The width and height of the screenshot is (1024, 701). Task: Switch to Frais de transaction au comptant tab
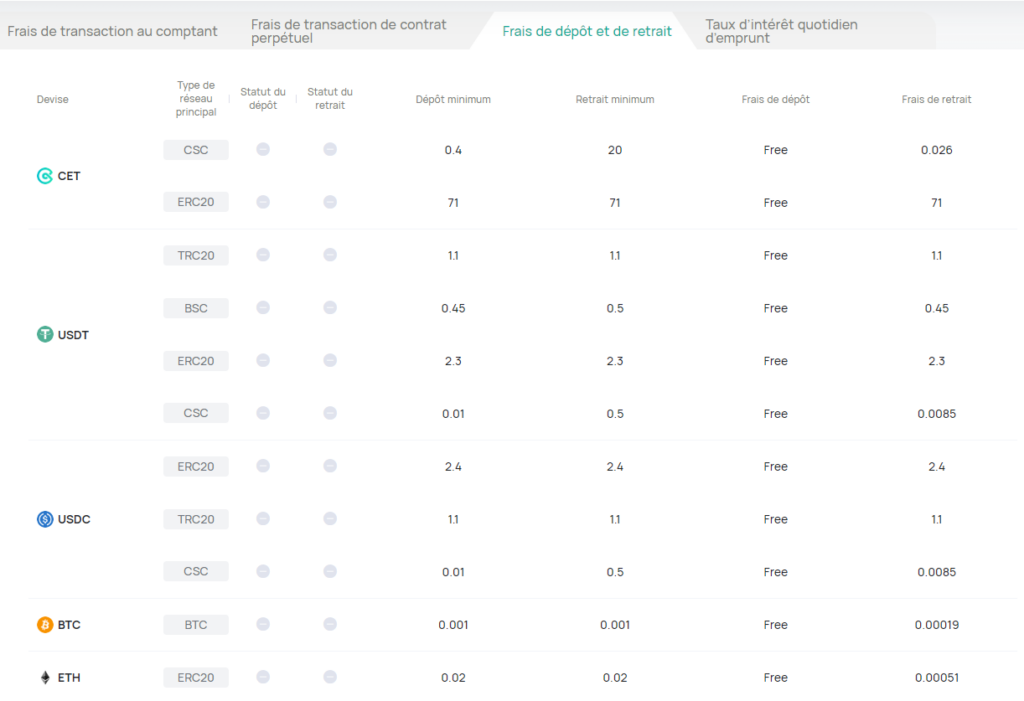[113, 31]
